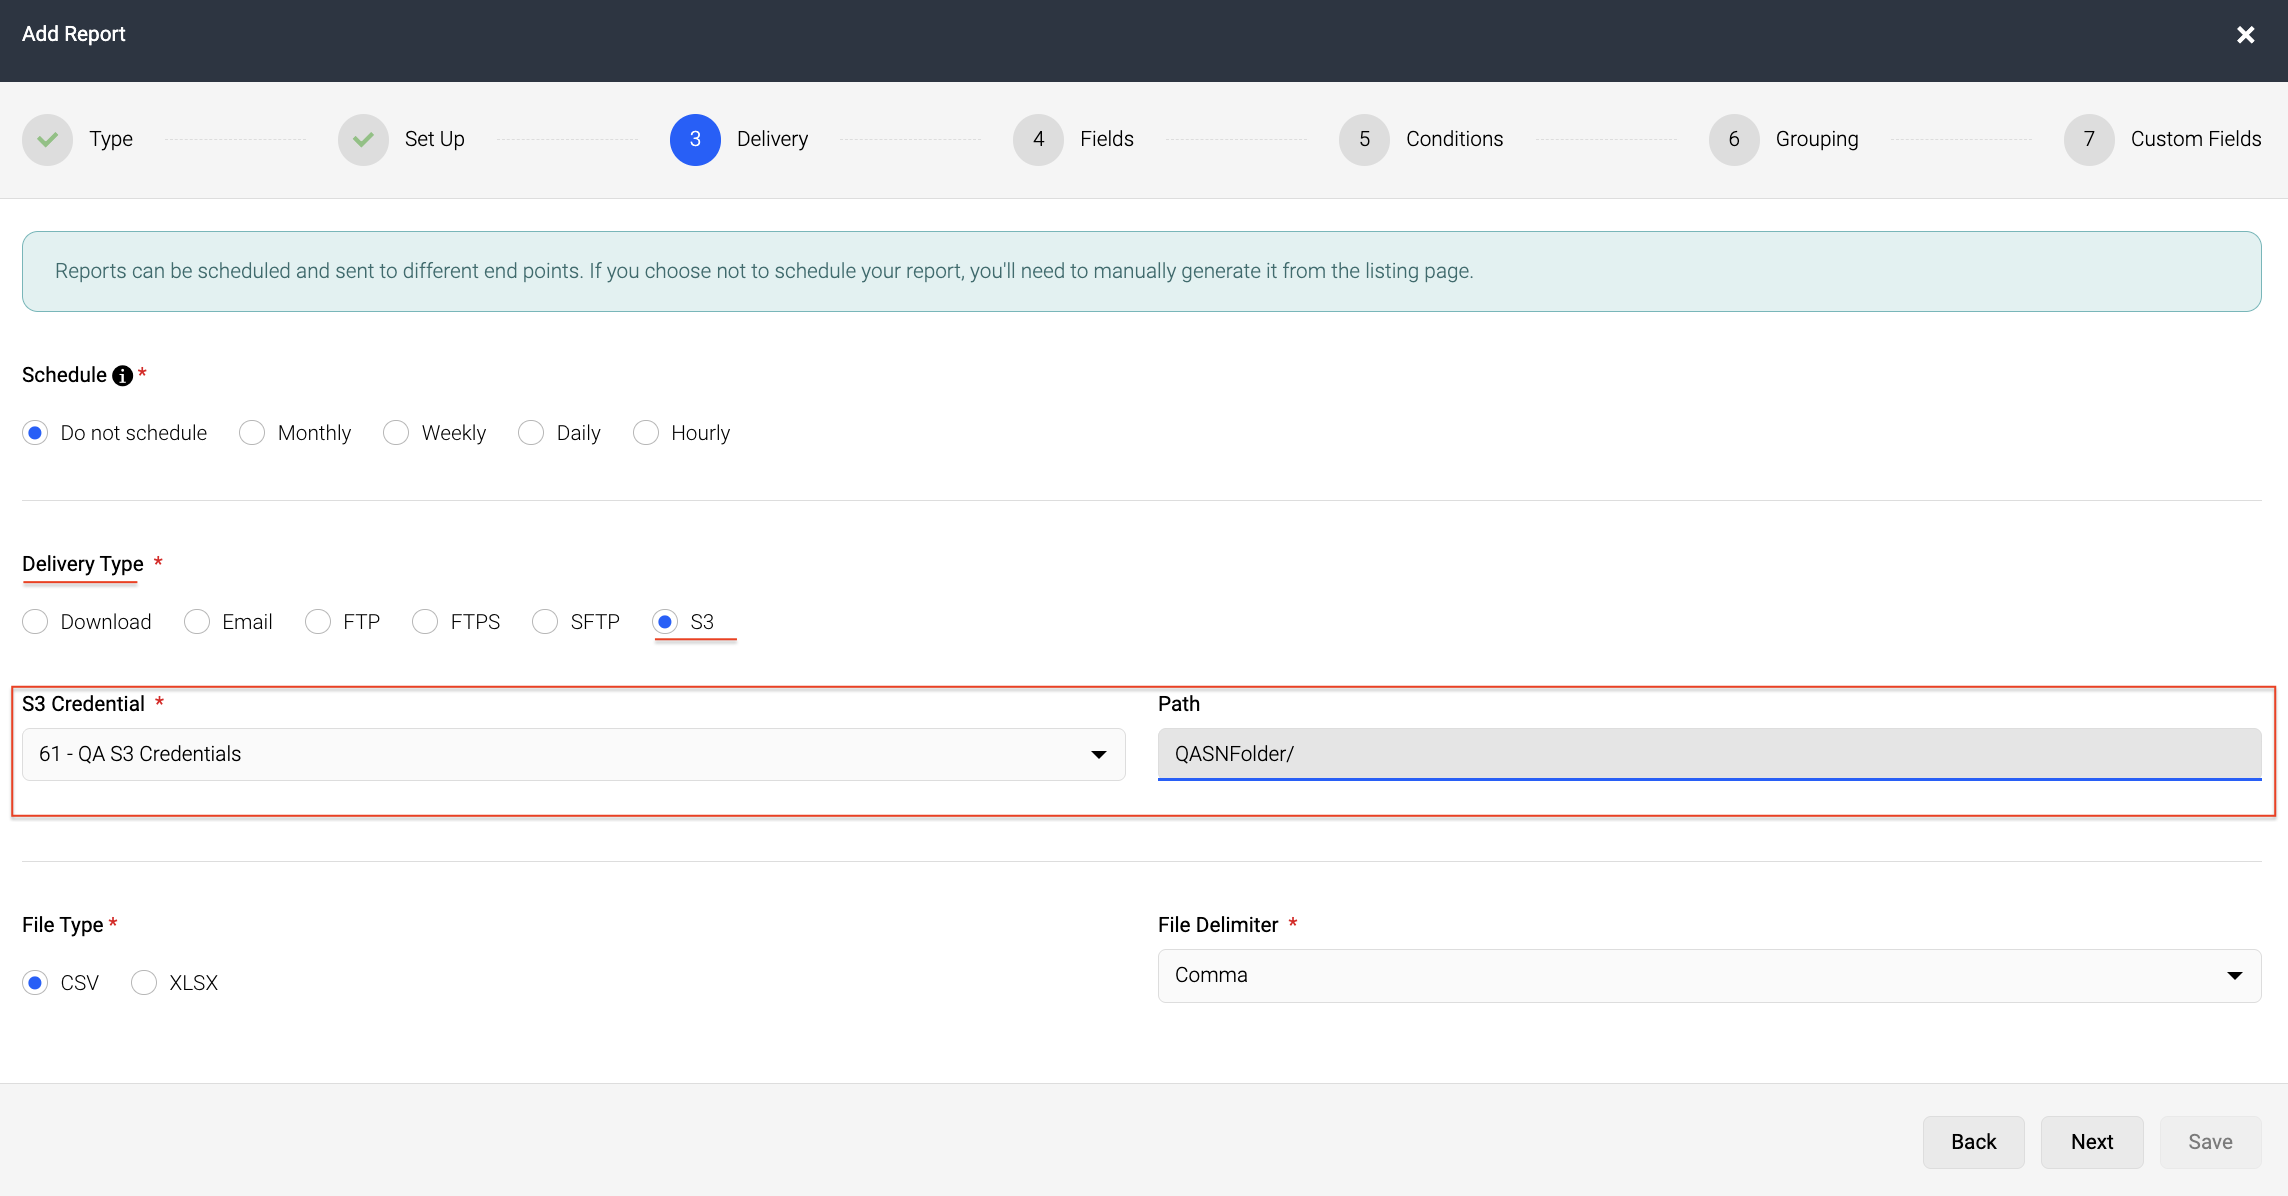
Task: Select Email delivery type
Action: (197, 622)
